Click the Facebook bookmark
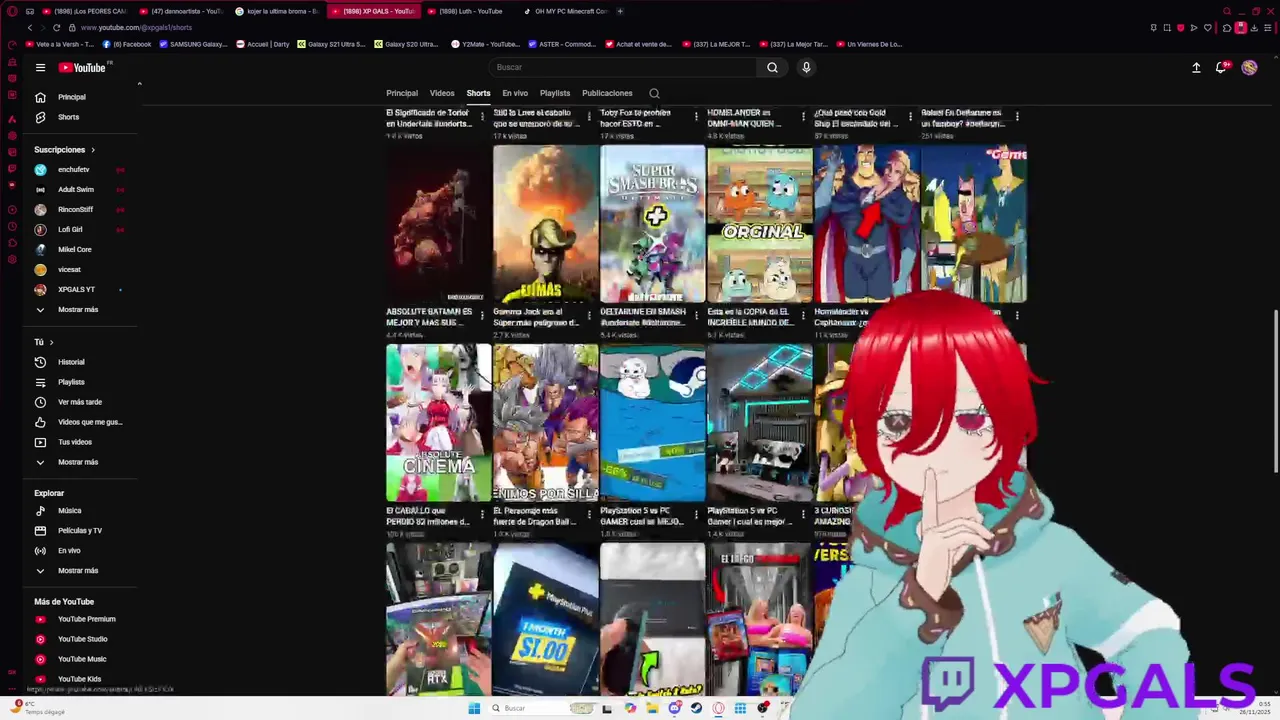Image resolution: width=1280 pixels, height=720 pixels. pos(127,44)
